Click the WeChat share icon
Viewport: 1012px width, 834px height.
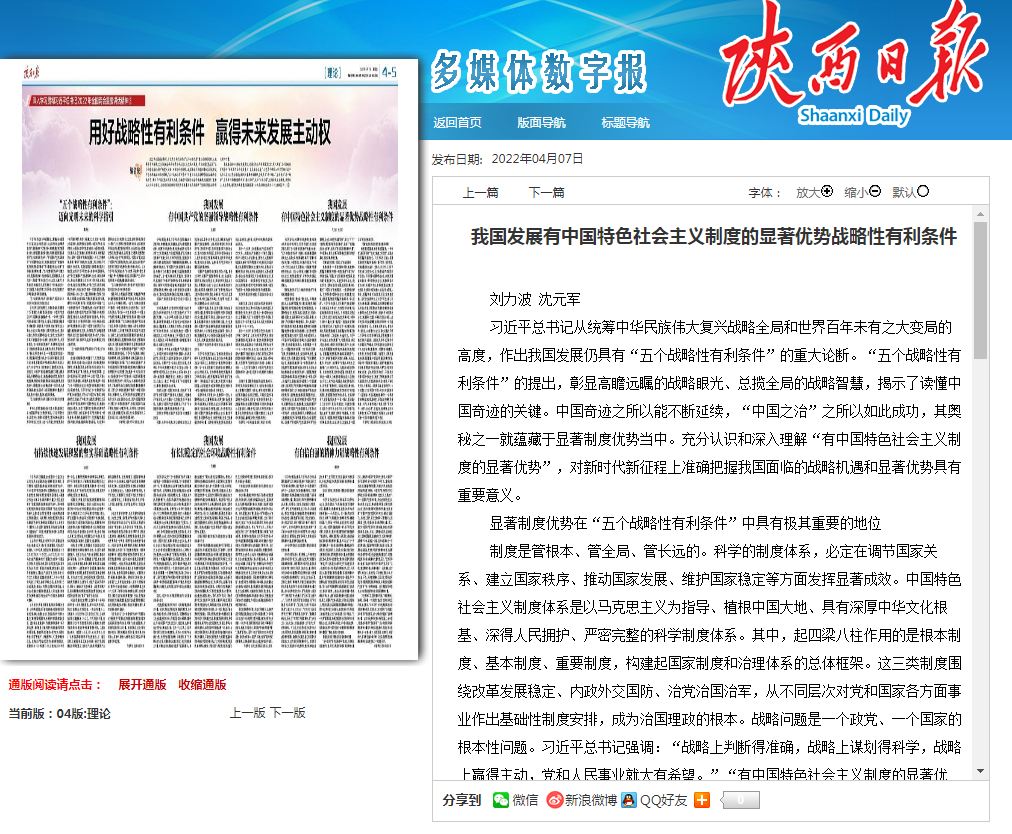(x=500, y=800)
